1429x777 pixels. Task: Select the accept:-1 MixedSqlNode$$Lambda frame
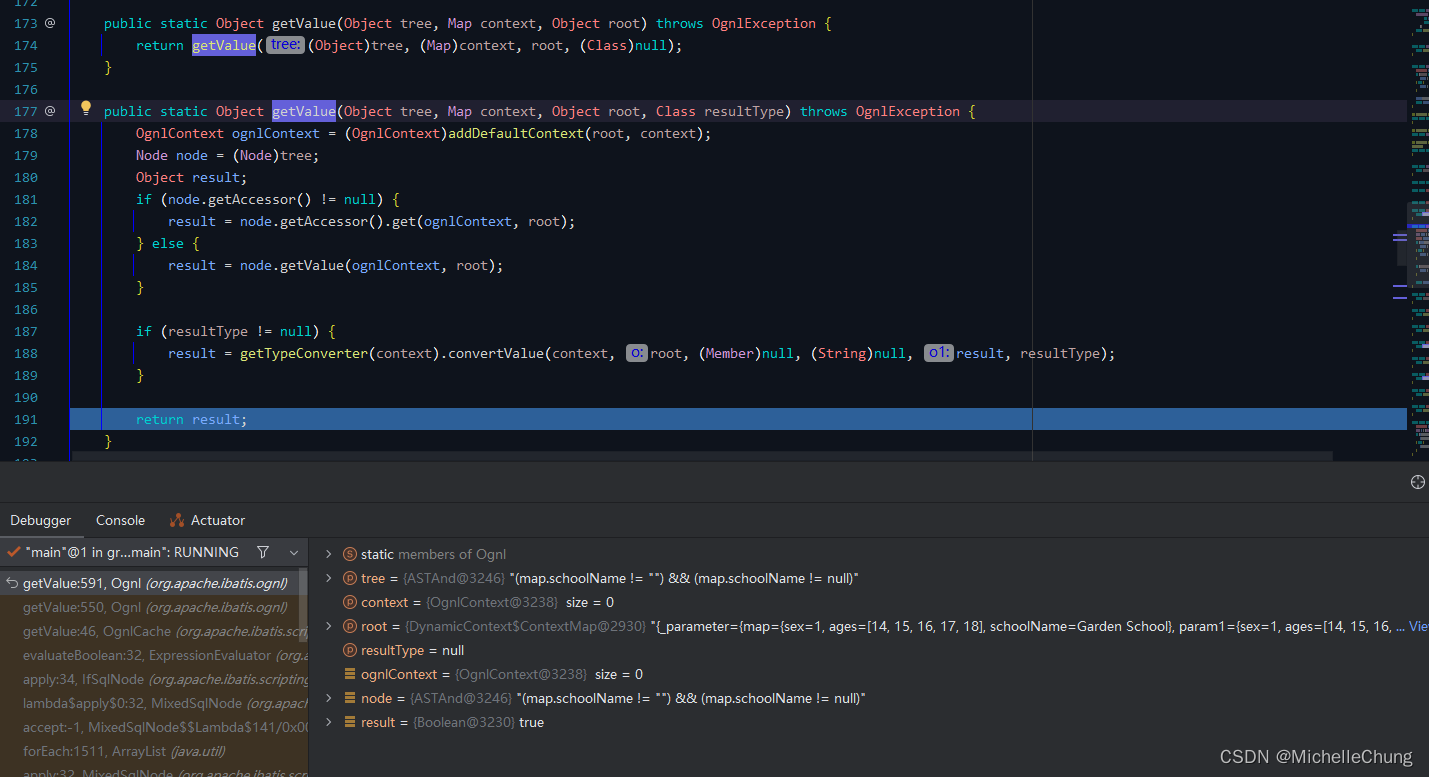[154, 727]
